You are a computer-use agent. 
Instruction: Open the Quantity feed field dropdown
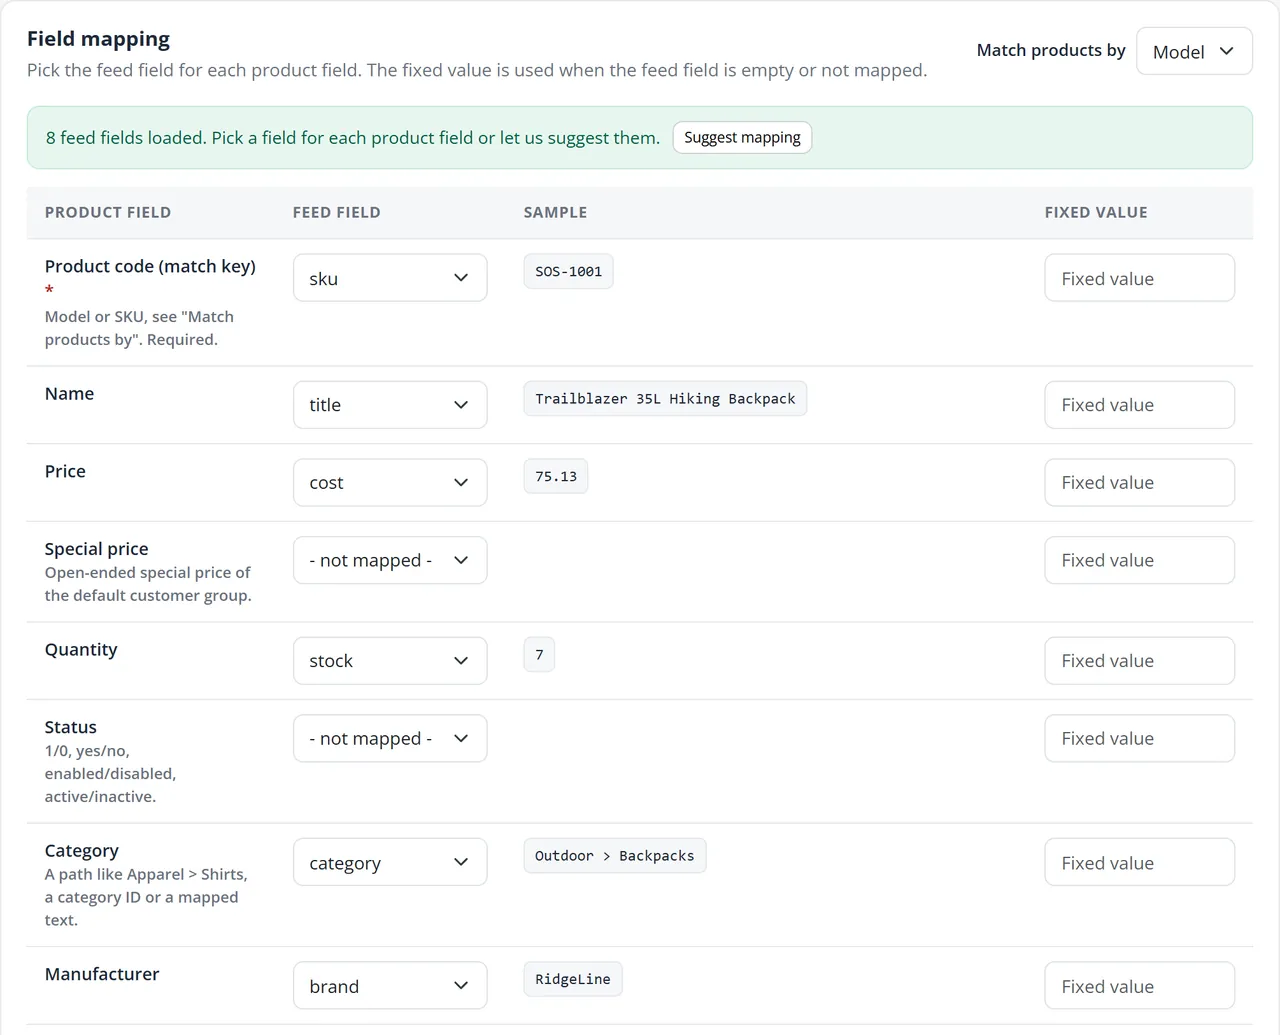(390, 661)
